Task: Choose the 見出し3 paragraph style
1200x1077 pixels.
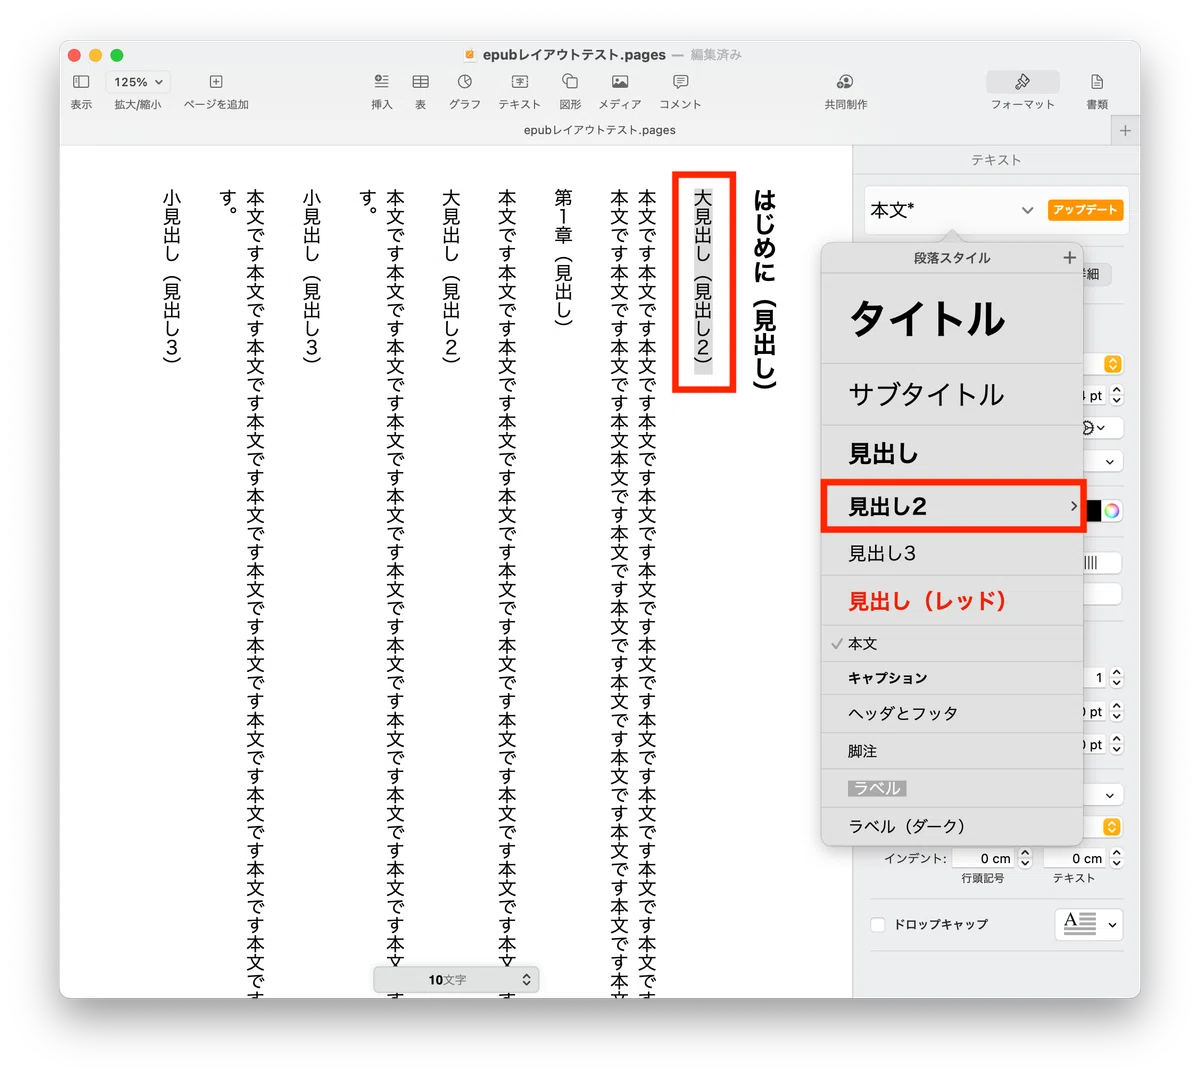Action: pyautogui.click(x=952, y=554)
